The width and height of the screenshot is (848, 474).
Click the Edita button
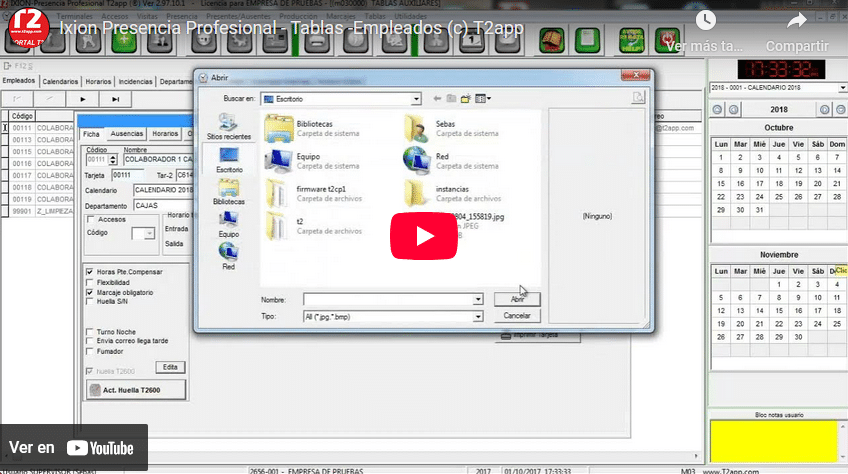pyautogui.click(x=170, y=367)
